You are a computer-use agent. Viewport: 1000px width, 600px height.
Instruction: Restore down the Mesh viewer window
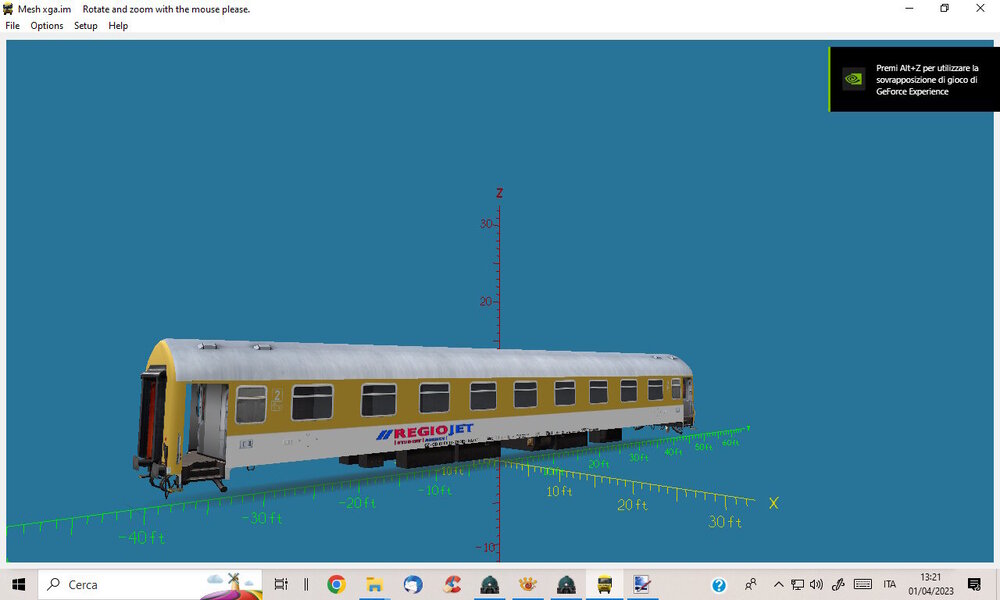click(x=945, y=8)
